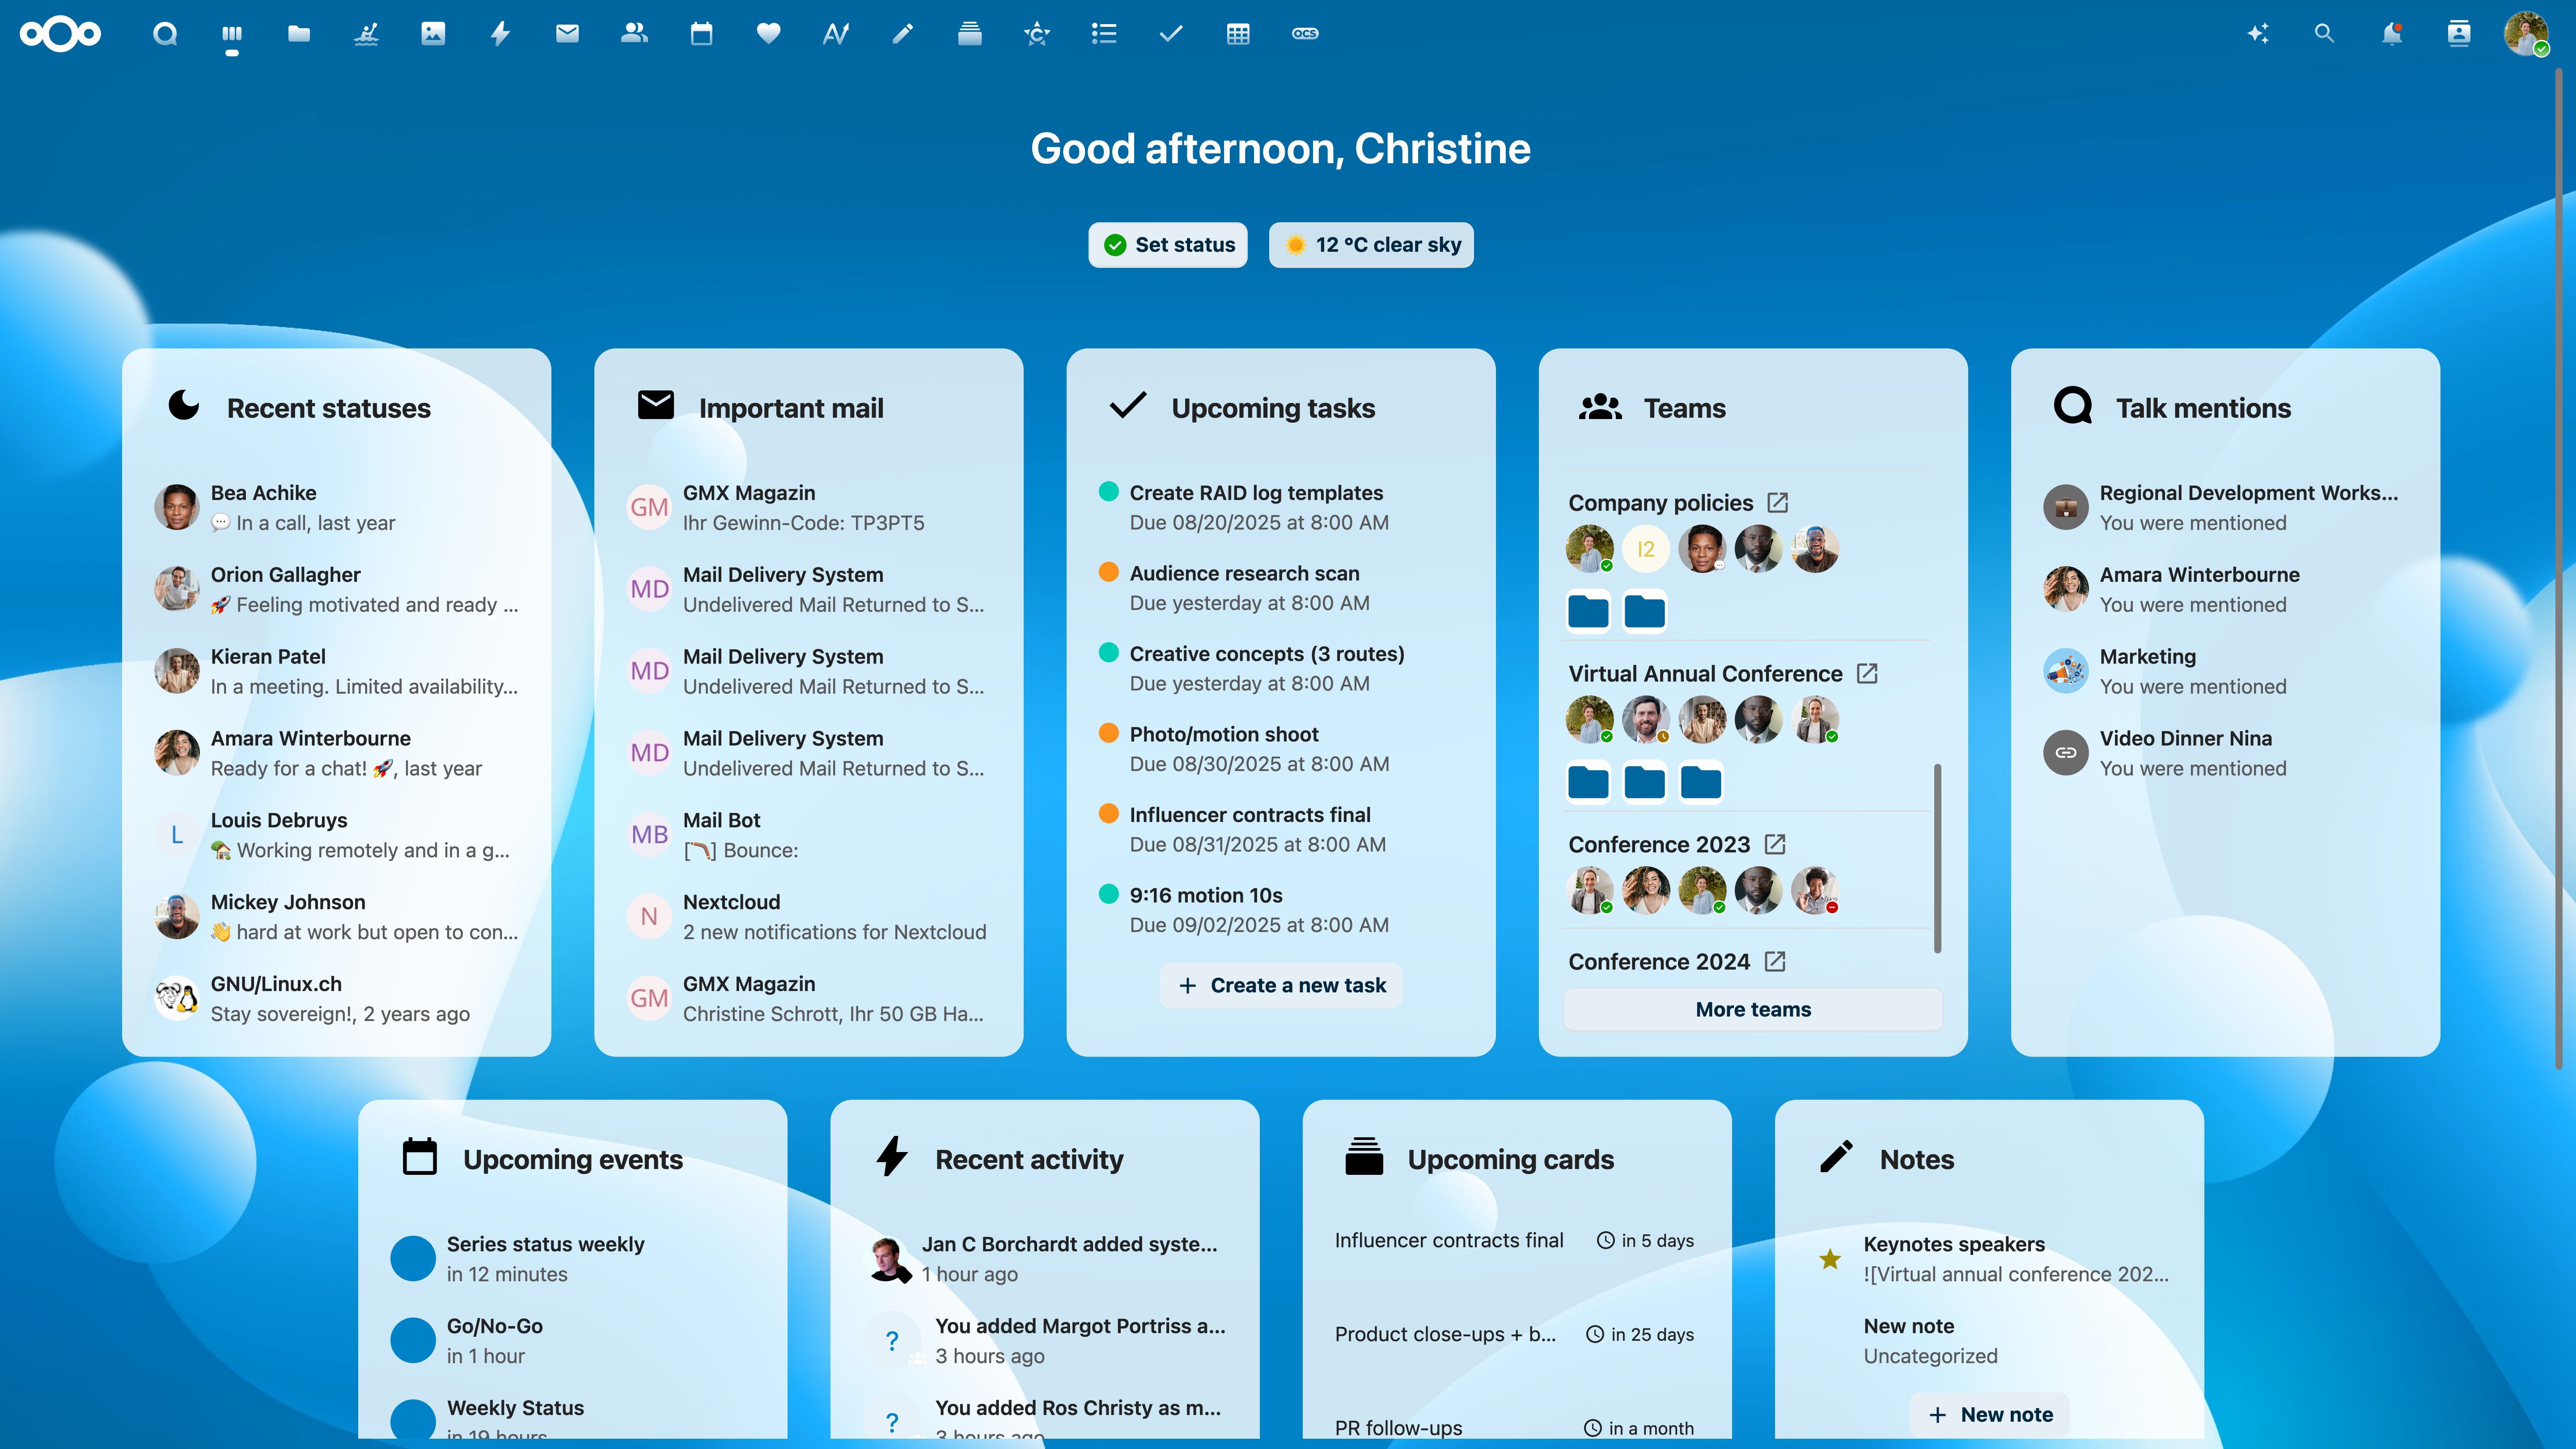
Task: Open the account menu via profile avatar
Action: click(2527, 33)
